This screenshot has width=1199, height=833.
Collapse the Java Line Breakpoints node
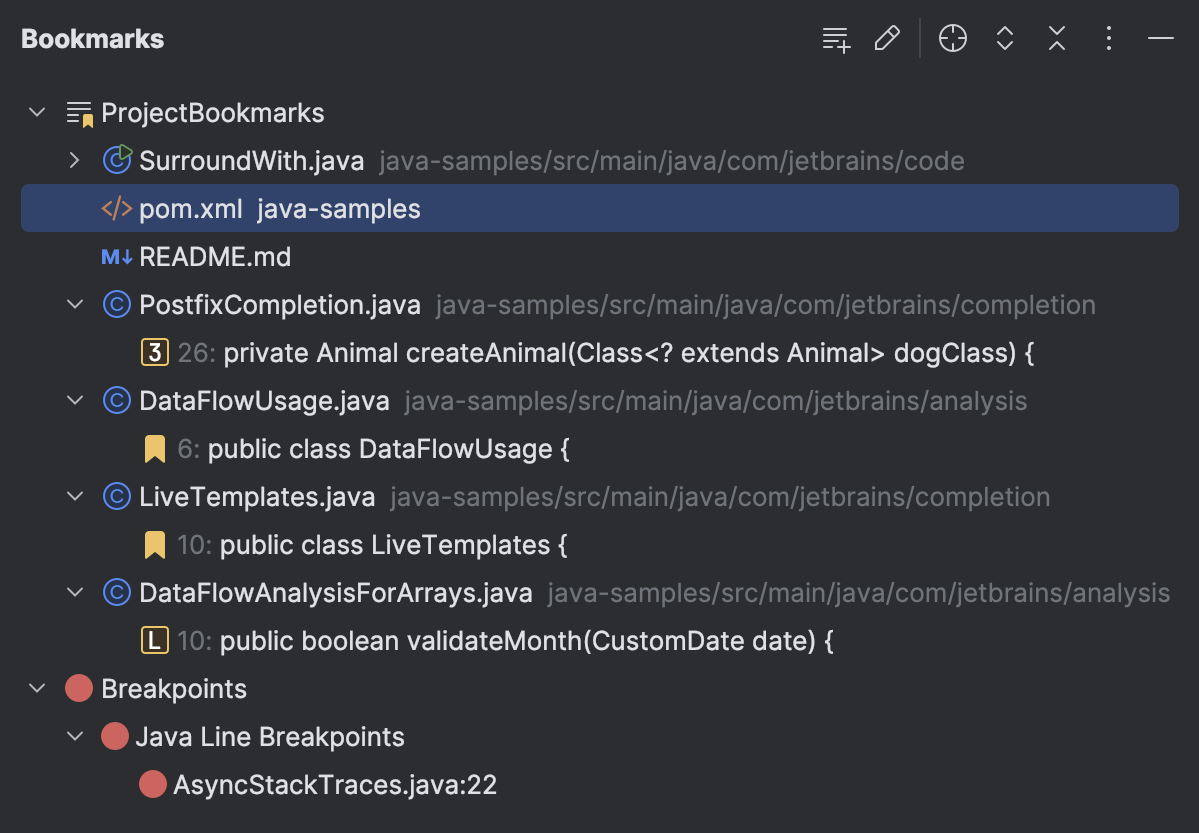[x=75, y=736]
